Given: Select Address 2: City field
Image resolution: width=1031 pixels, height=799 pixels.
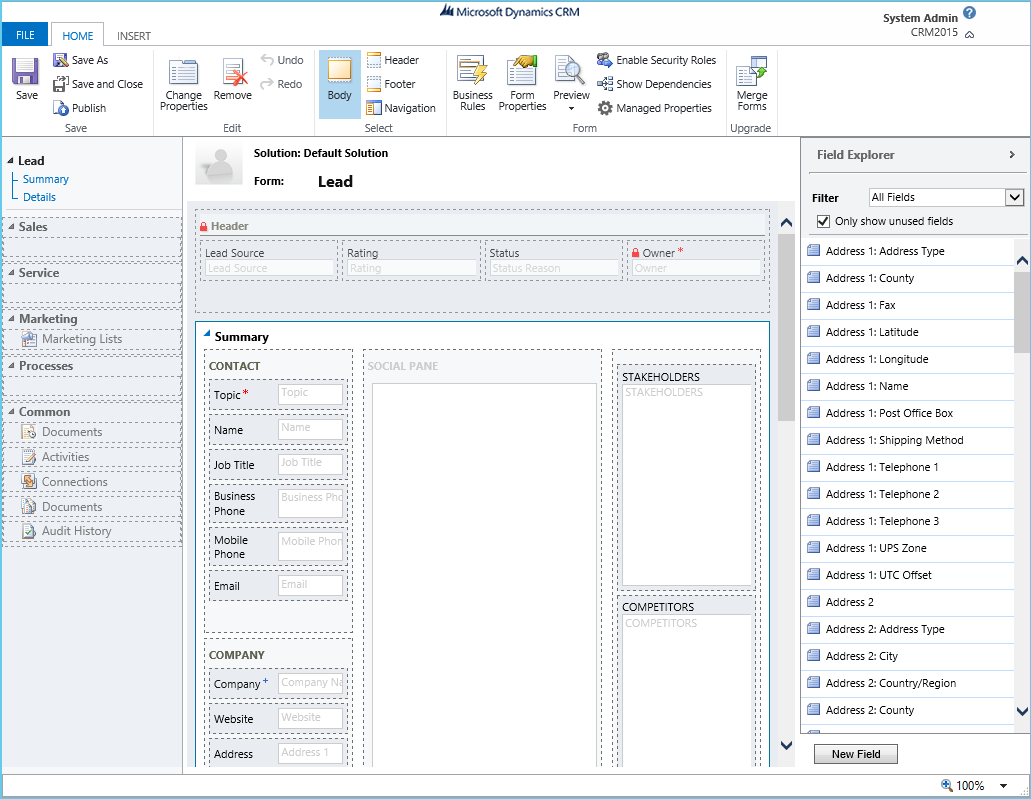Looking at the screenshot, I should [x=908, y=656].
